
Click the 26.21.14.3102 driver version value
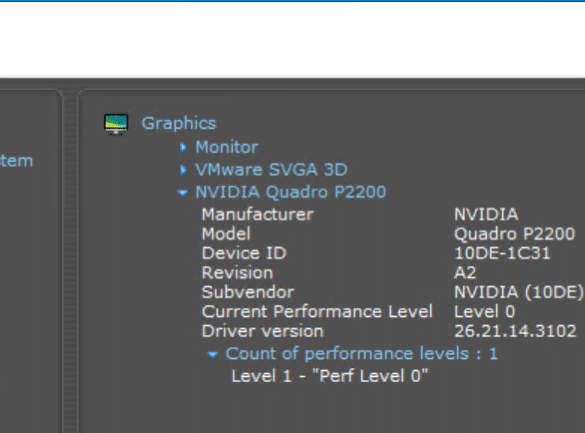pos(515,331)
